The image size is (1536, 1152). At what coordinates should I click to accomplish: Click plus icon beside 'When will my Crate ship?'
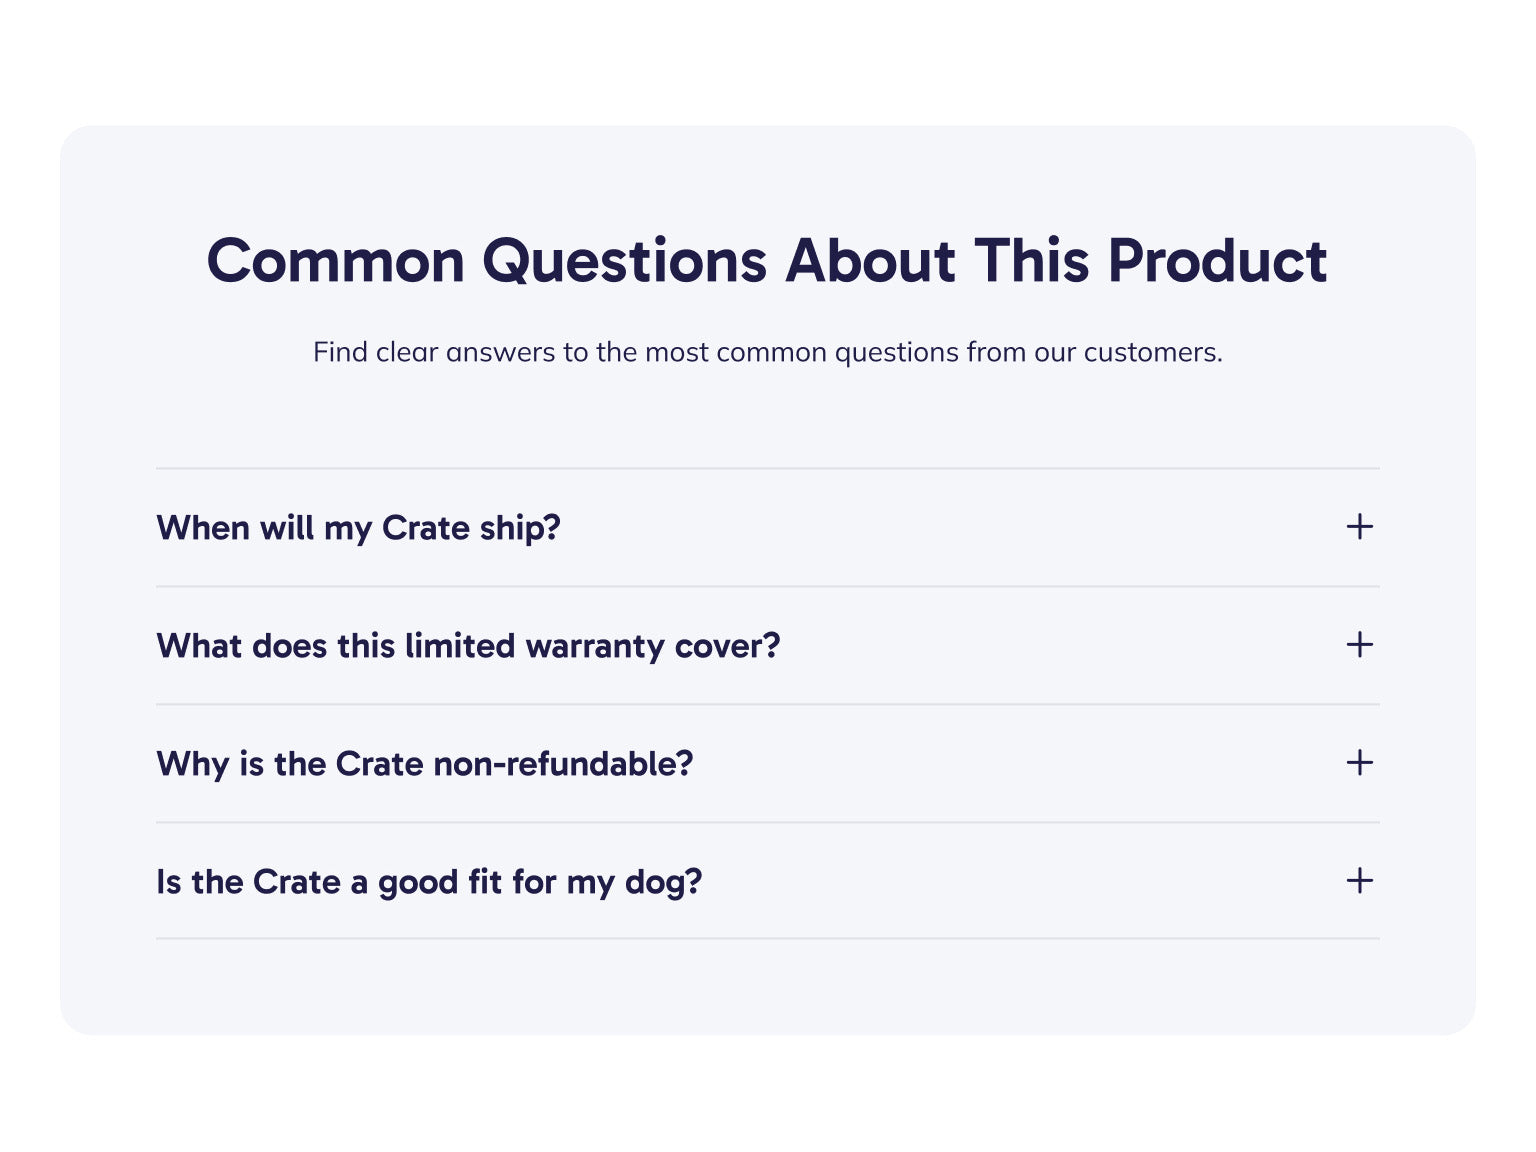click(x=1359, y=526)
